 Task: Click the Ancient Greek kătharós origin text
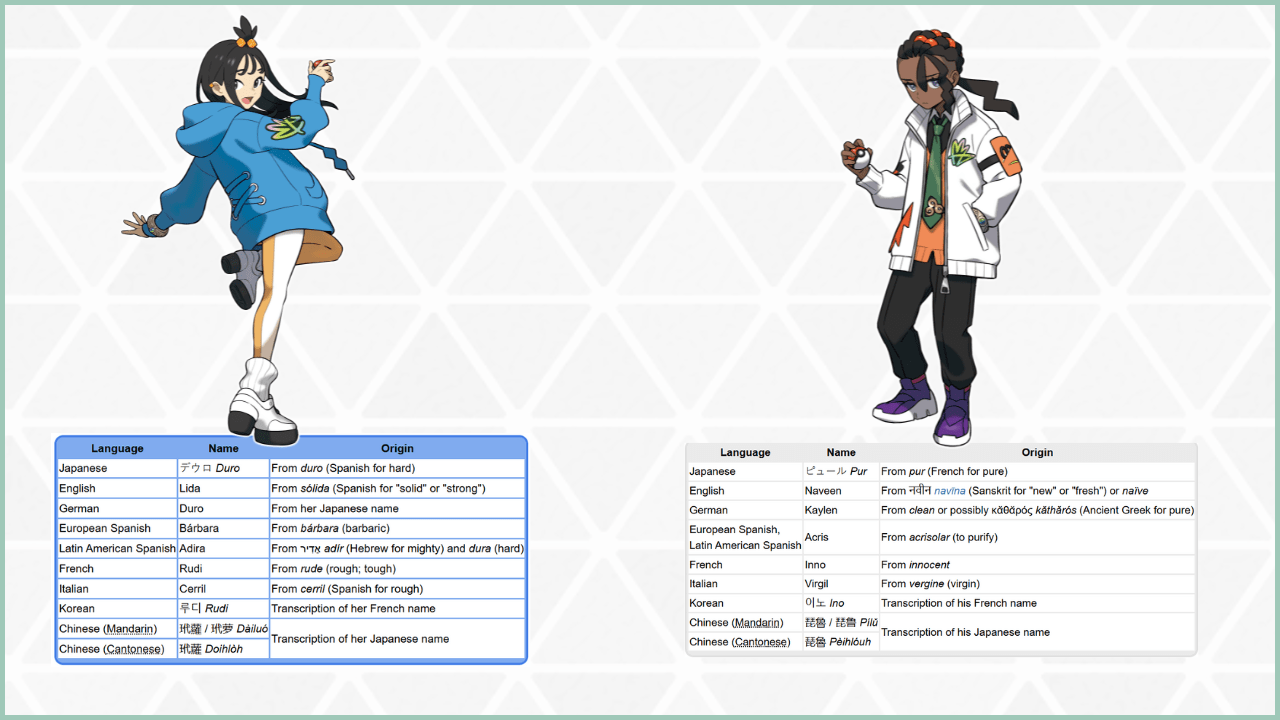pyautogui.click(x=1037, y=510)
